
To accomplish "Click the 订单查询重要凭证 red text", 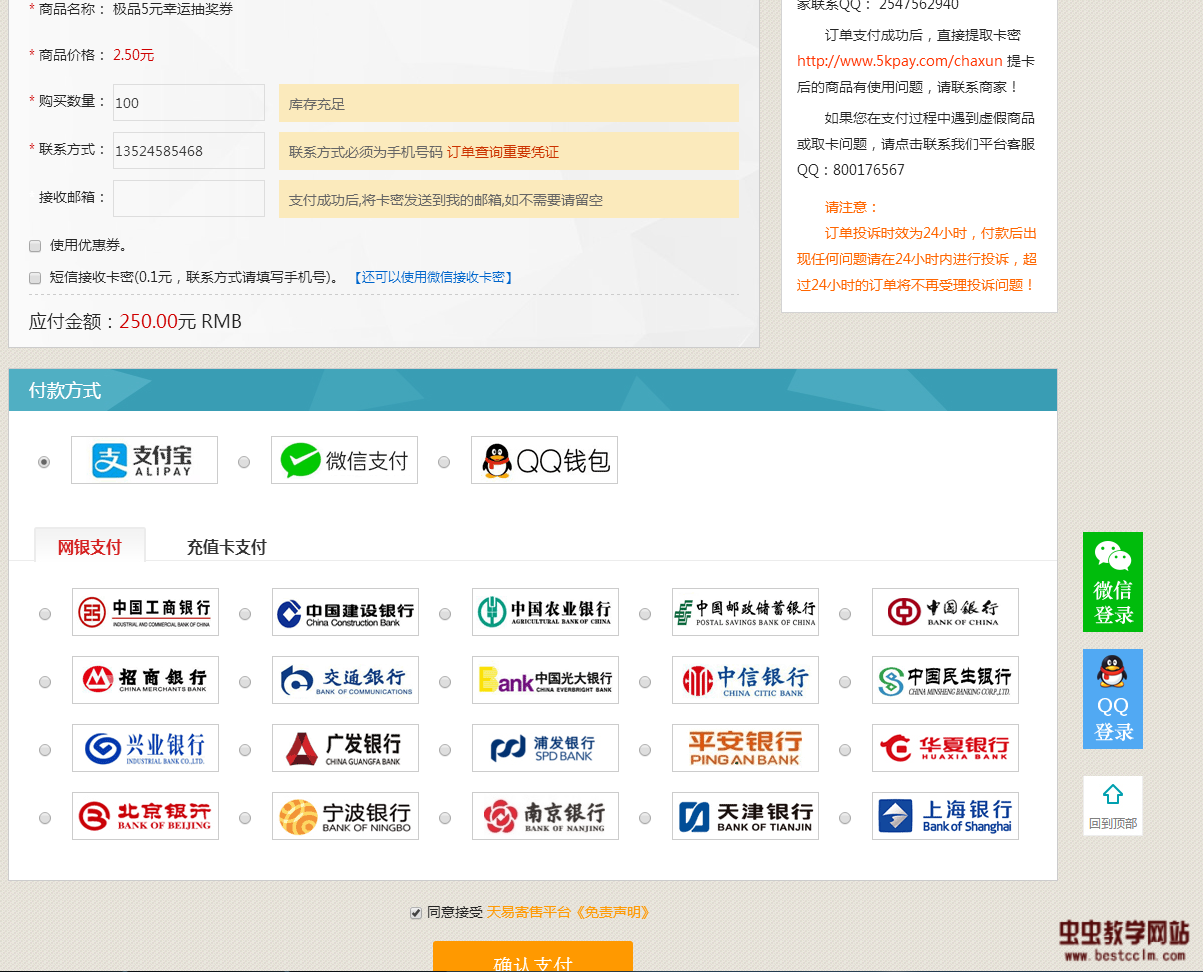I will (503, 152).
